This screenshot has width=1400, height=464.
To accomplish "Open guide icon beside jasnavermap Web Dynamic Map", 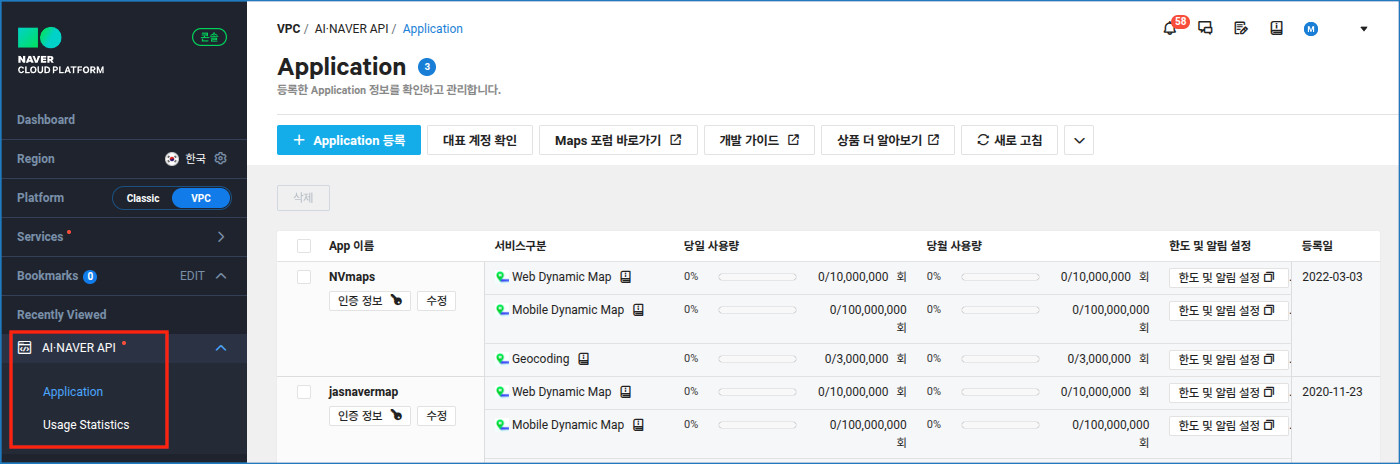I will [626, 392].
